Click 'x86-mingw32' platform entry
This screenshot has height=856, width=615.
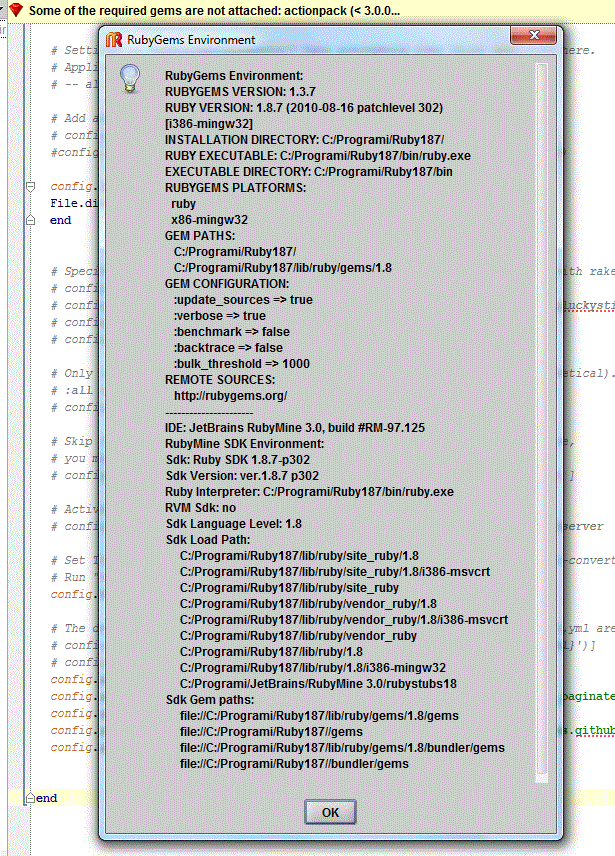coord(210,219)
